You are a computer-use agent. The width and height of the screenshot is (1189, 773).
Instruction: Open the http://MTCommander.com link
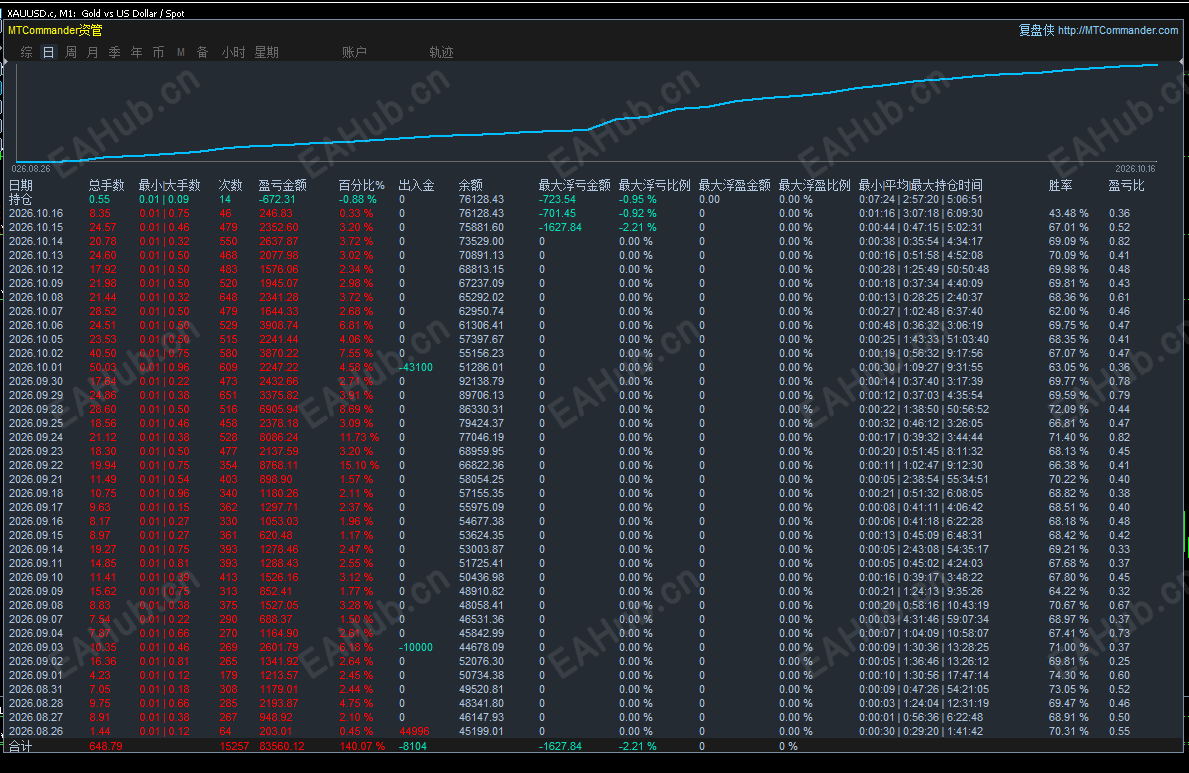pyautogui.click(x=1118, y=30)
